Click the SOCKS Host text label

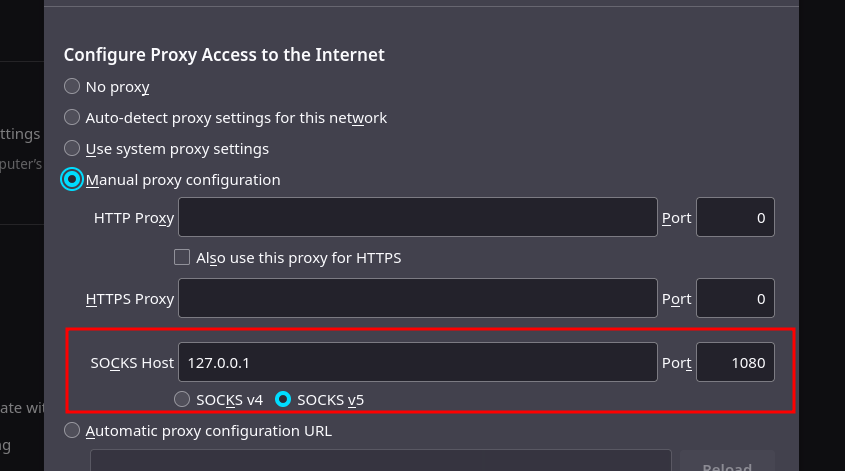(x=132, y=363)
